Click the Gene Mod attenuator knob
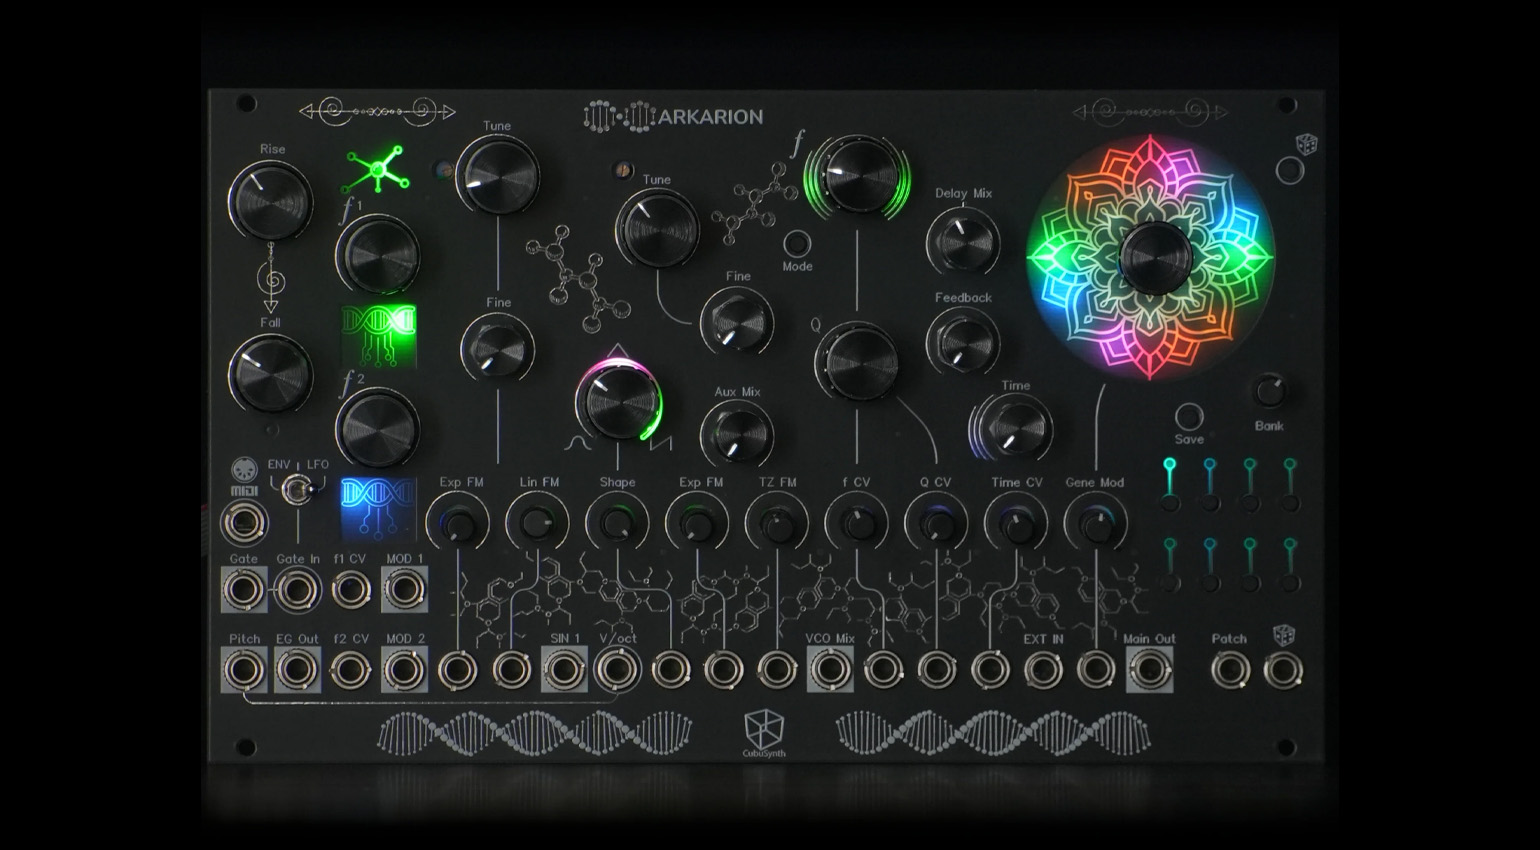Image resolution: width=1540 pixels, height=850 pixels. (1097, 524)
